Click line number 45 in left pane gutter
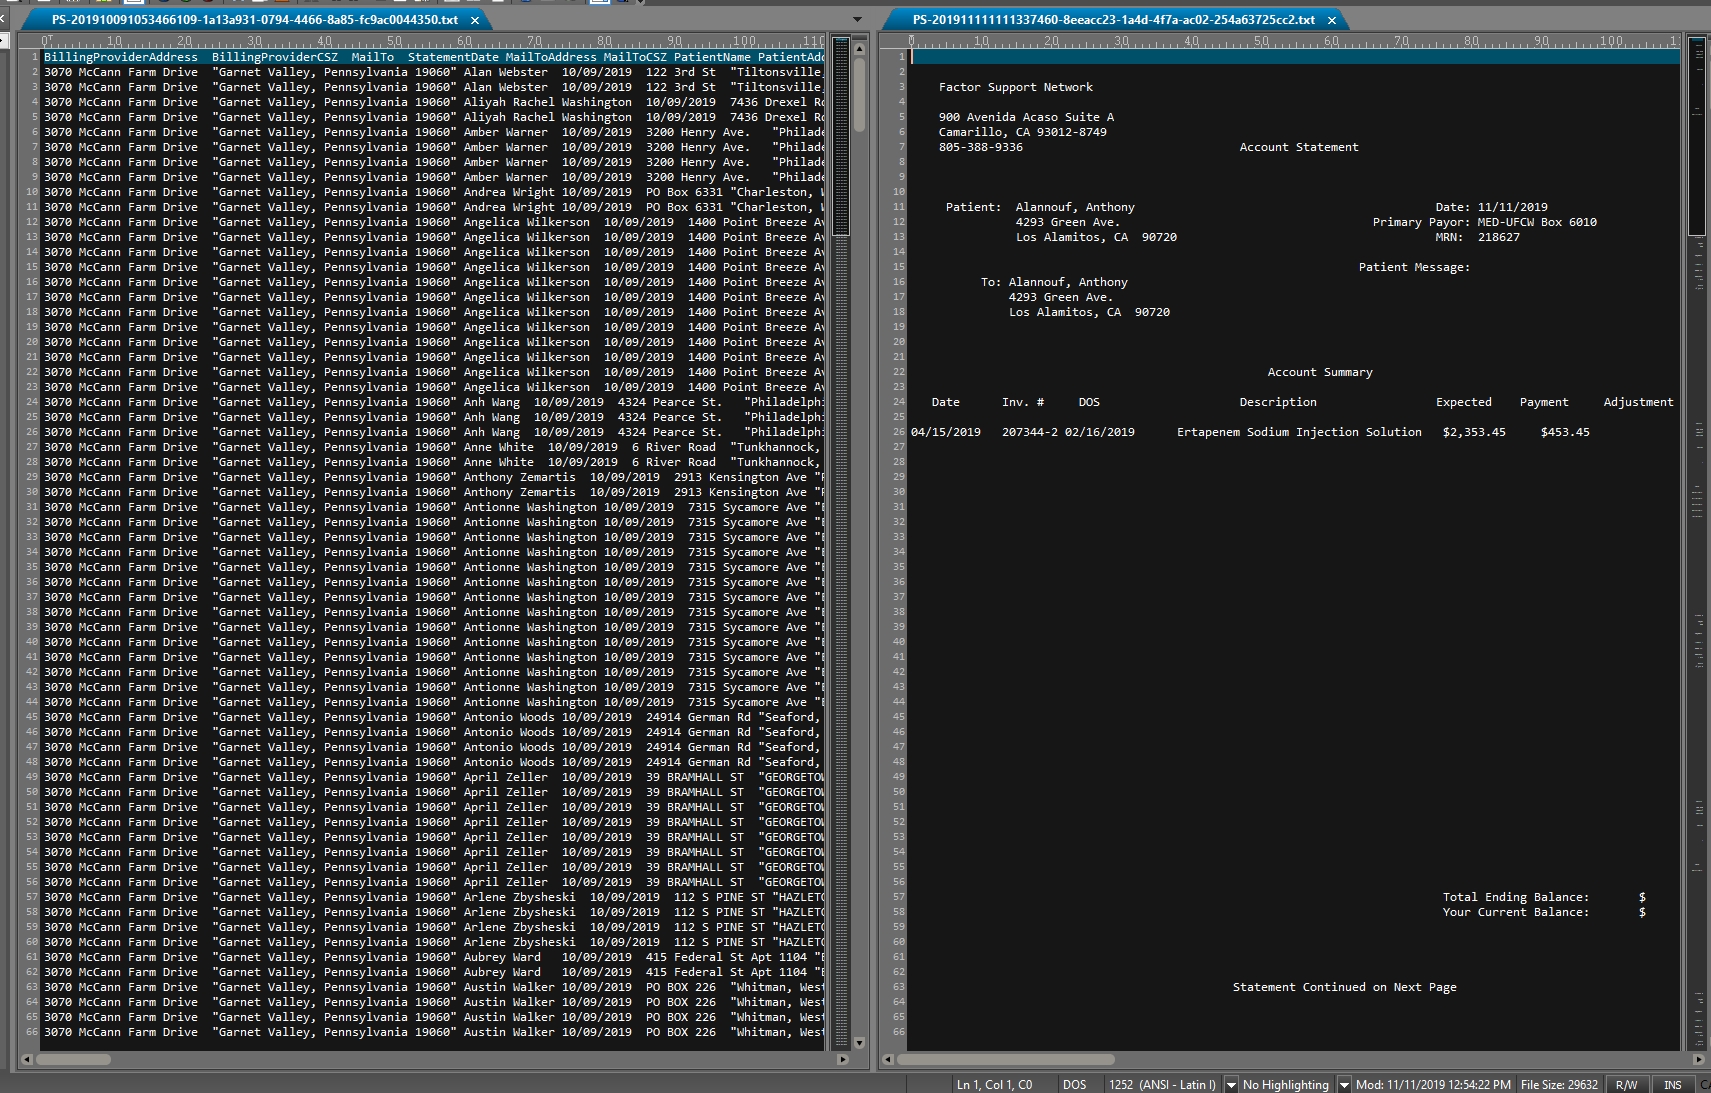Image resolution: width=1711 pixels, height=1093 pixels. (x=32, y=717)
